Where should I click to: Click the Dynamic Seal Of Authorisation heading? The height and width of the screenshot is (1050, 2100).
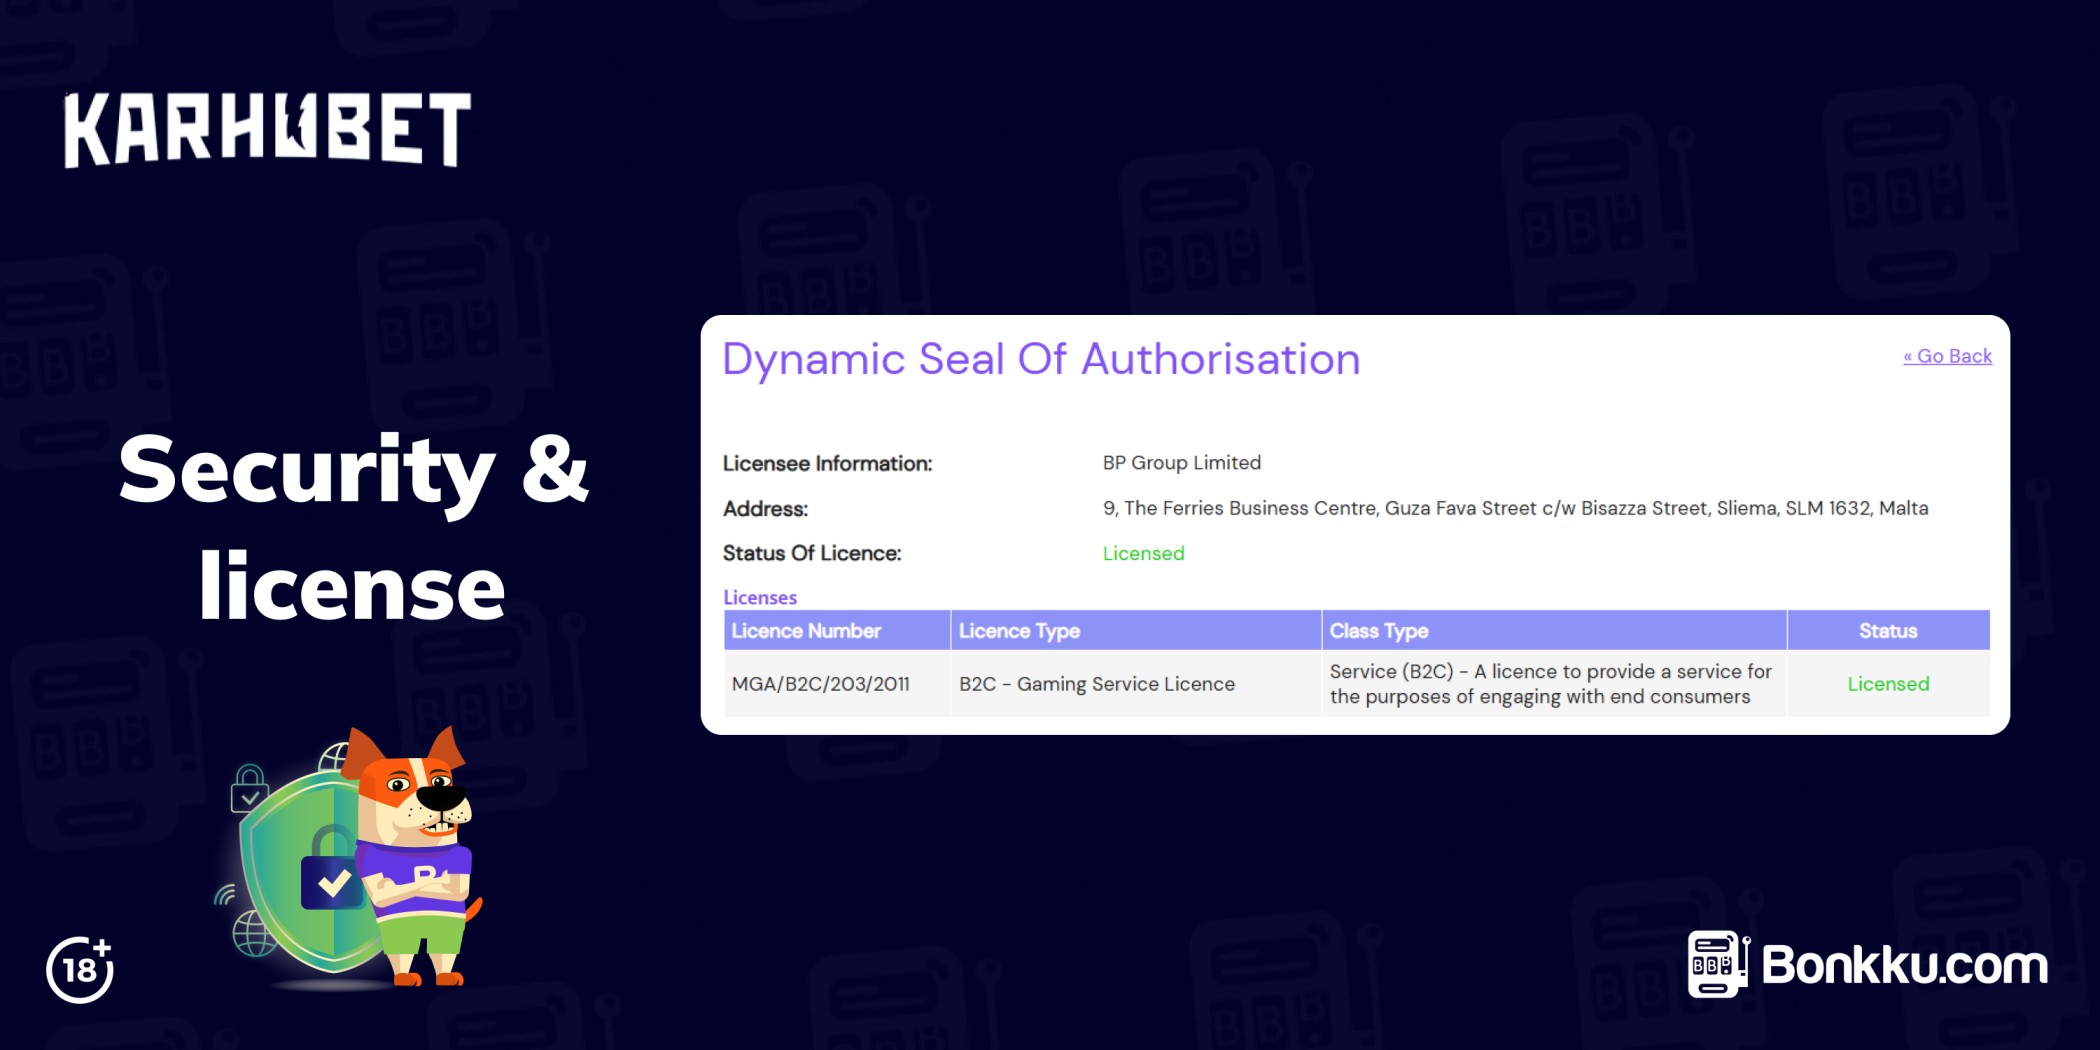point(1040,359)
